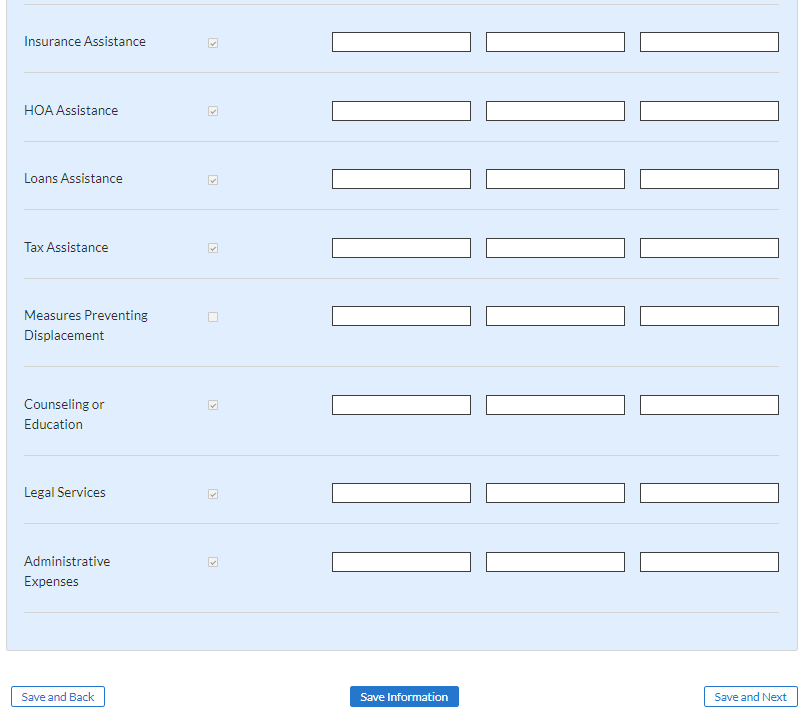Toggle the Insurance Assistance checkbox

click(213, 43)
